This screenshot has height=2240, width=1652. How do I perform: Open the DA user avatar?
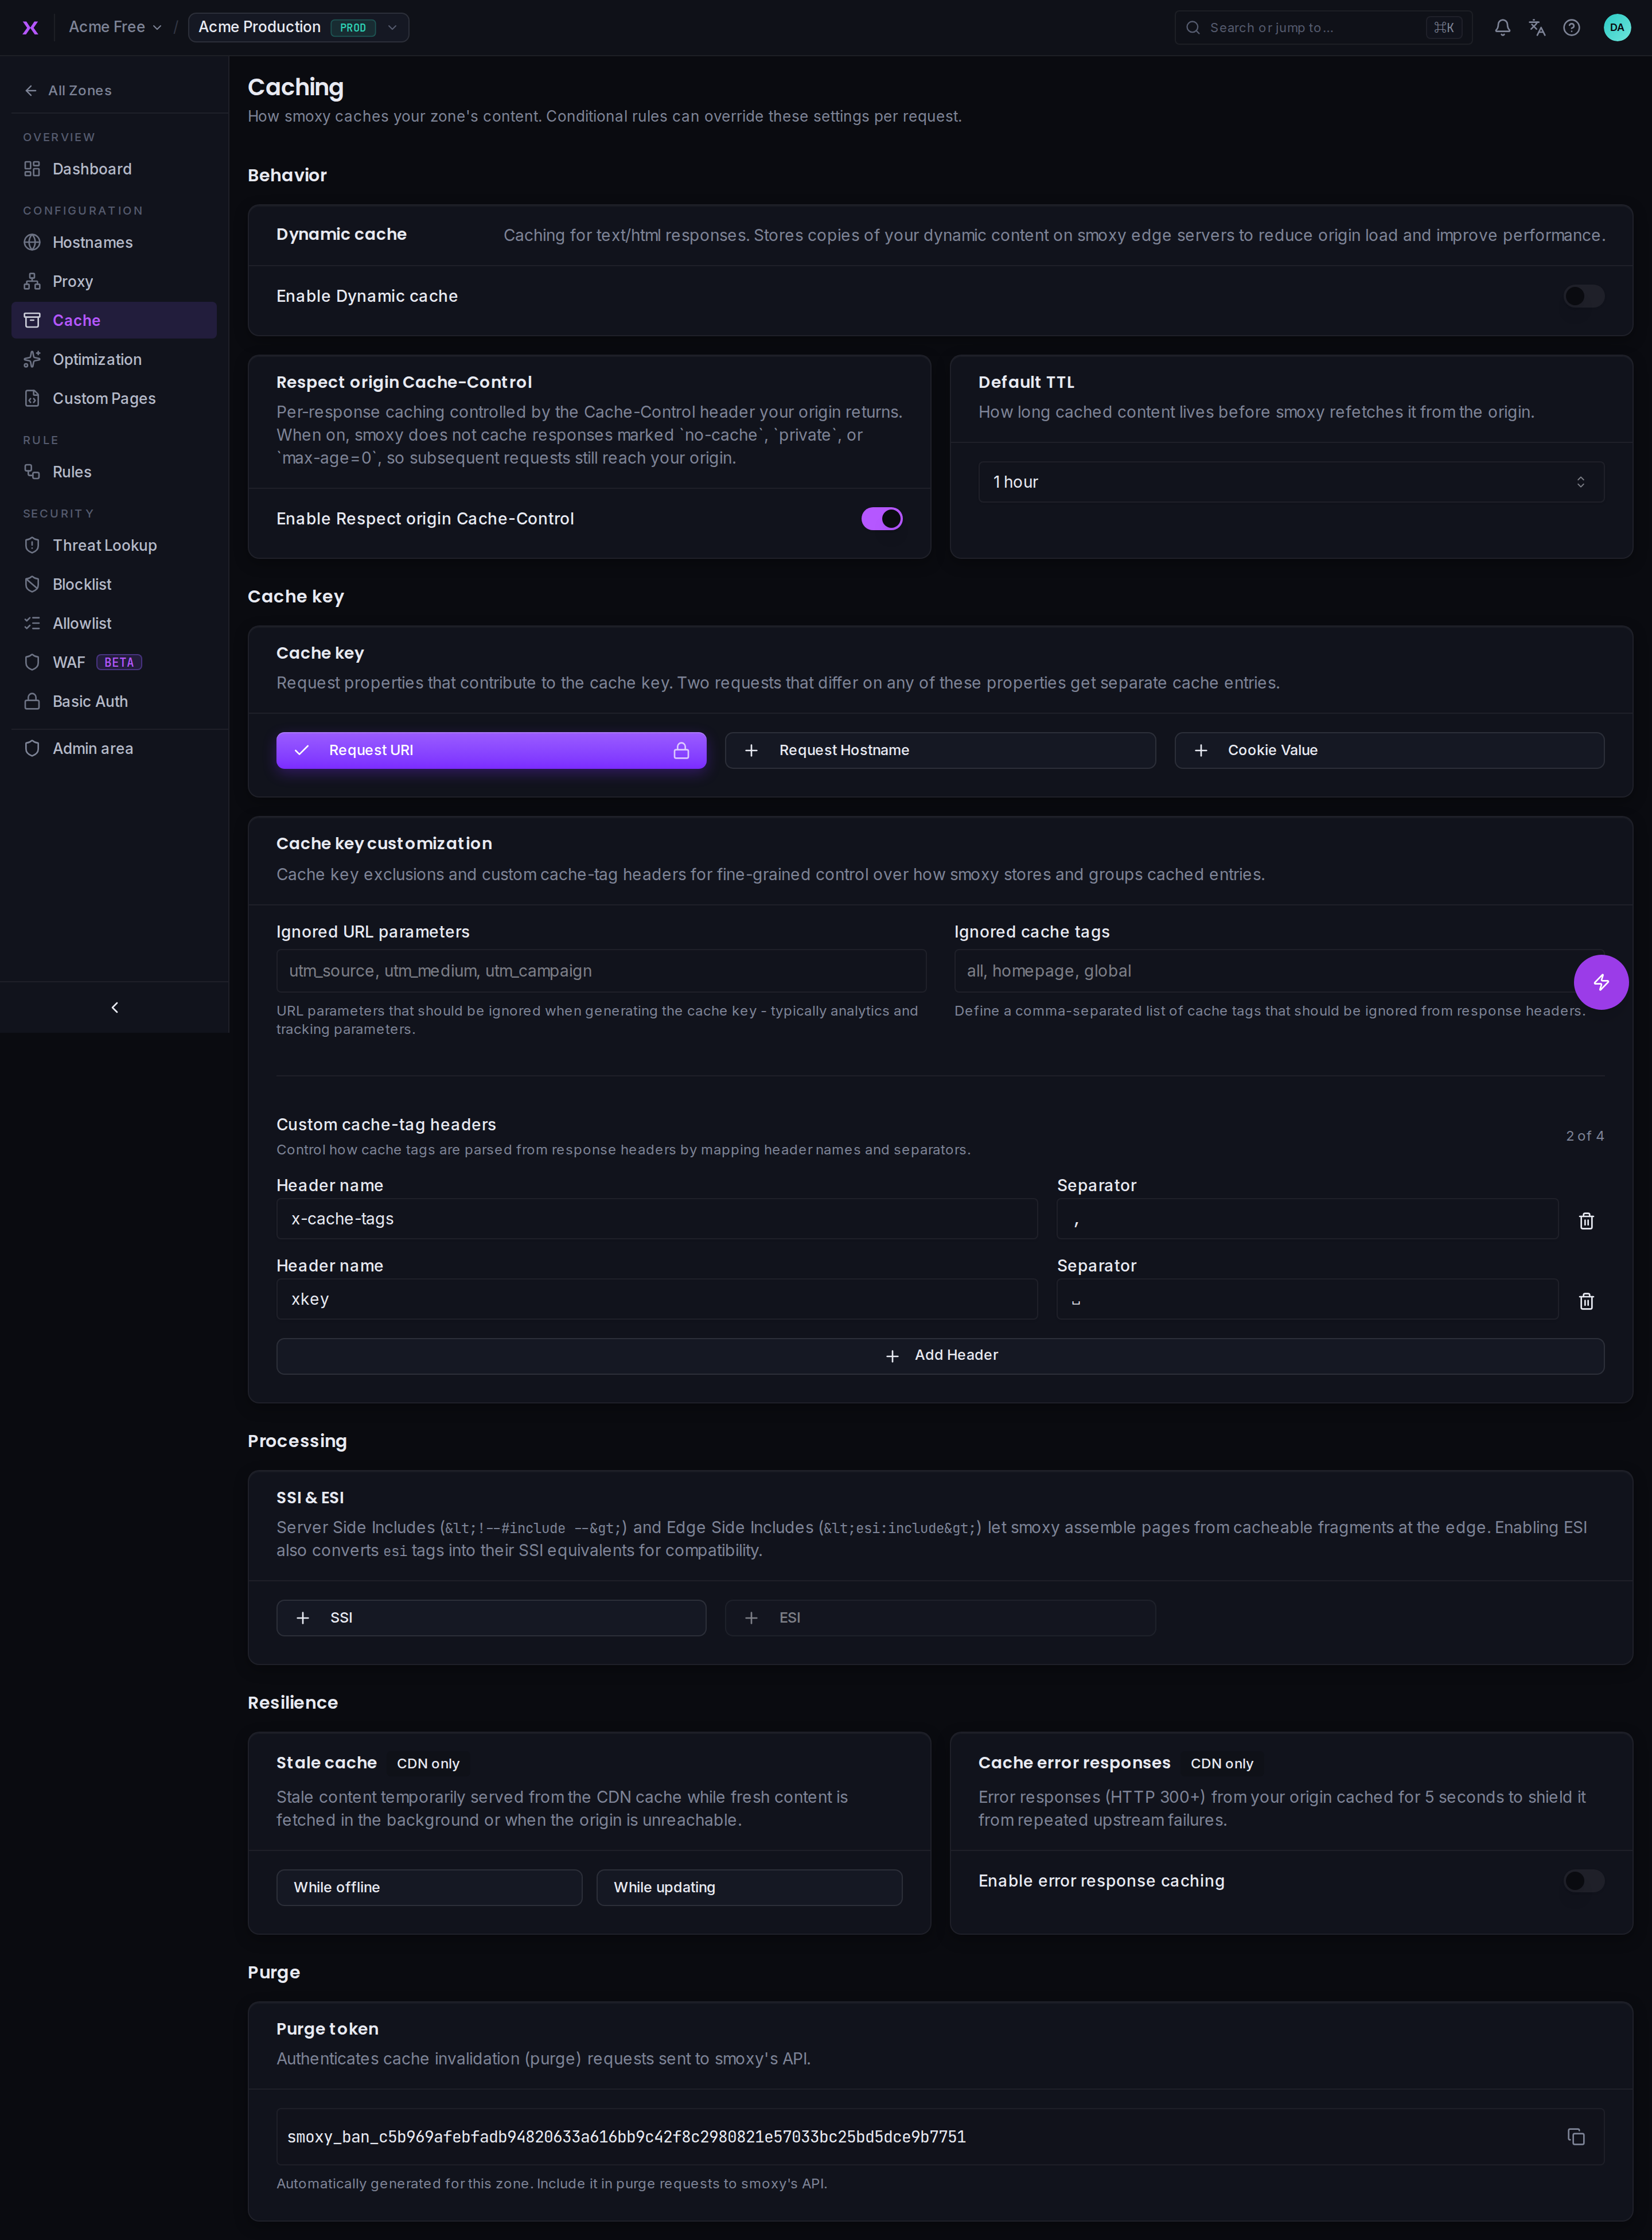(x=1617, y=28)
